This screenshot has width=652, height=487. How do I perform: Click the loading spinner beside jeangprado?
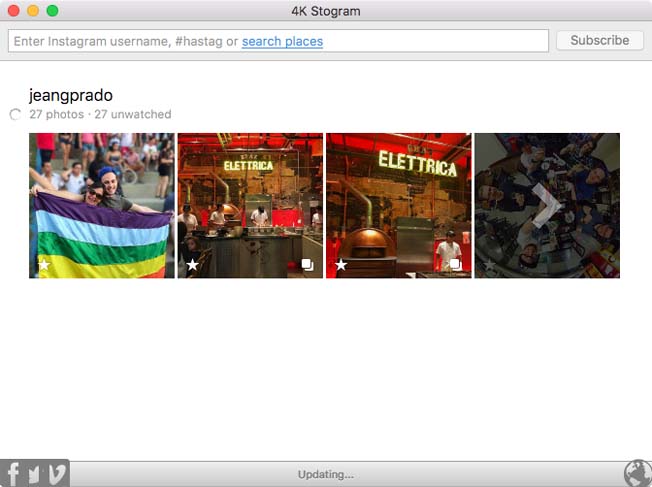(15, 115)
